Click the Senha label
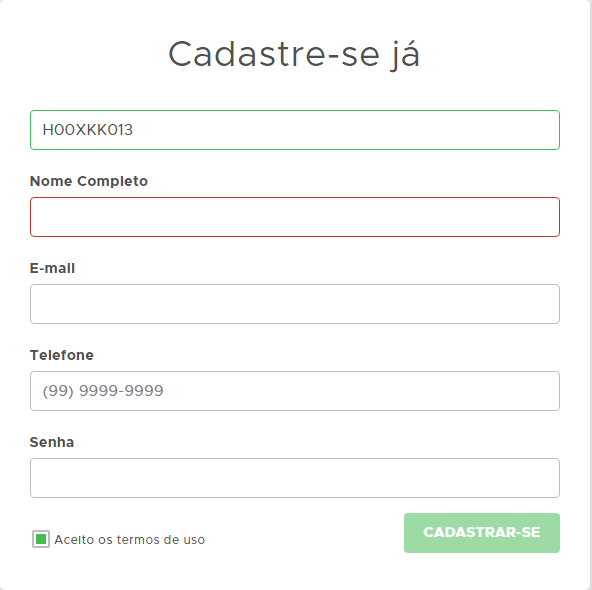 pyautogui.click(x=52, y=442)
